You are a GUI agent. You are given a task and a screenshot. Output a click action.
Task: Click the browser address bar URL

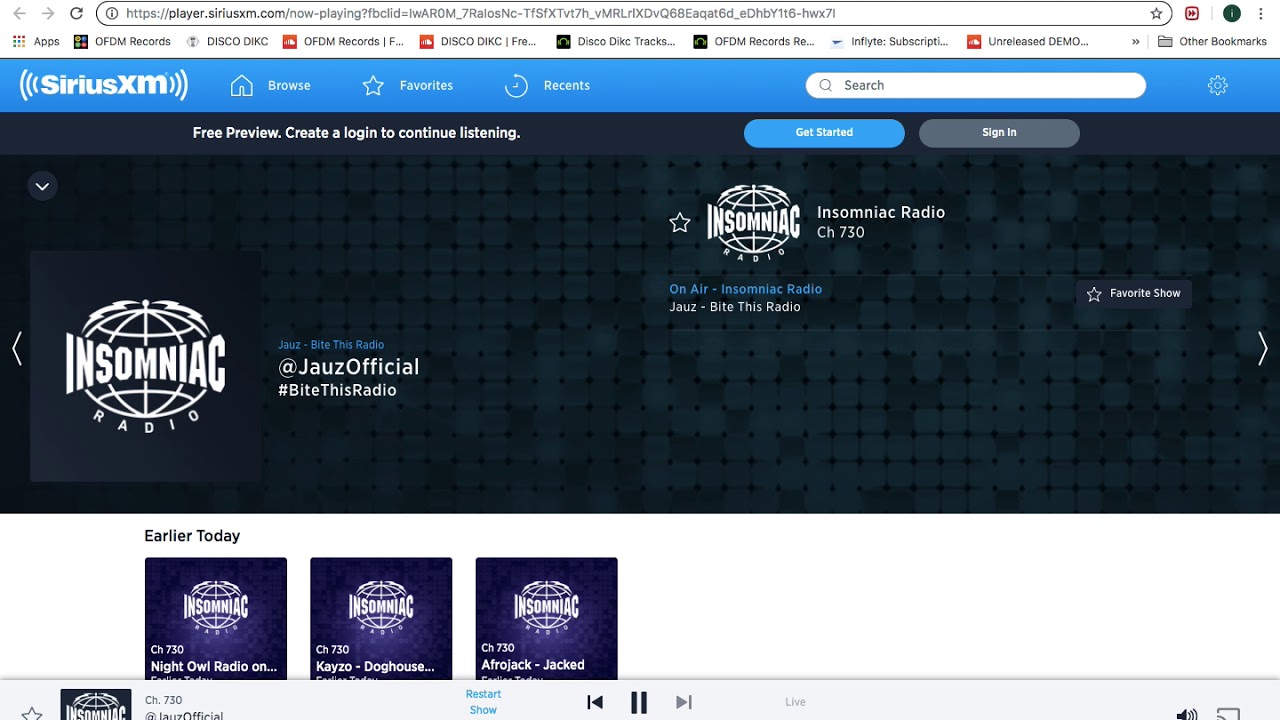pos(480,14)
